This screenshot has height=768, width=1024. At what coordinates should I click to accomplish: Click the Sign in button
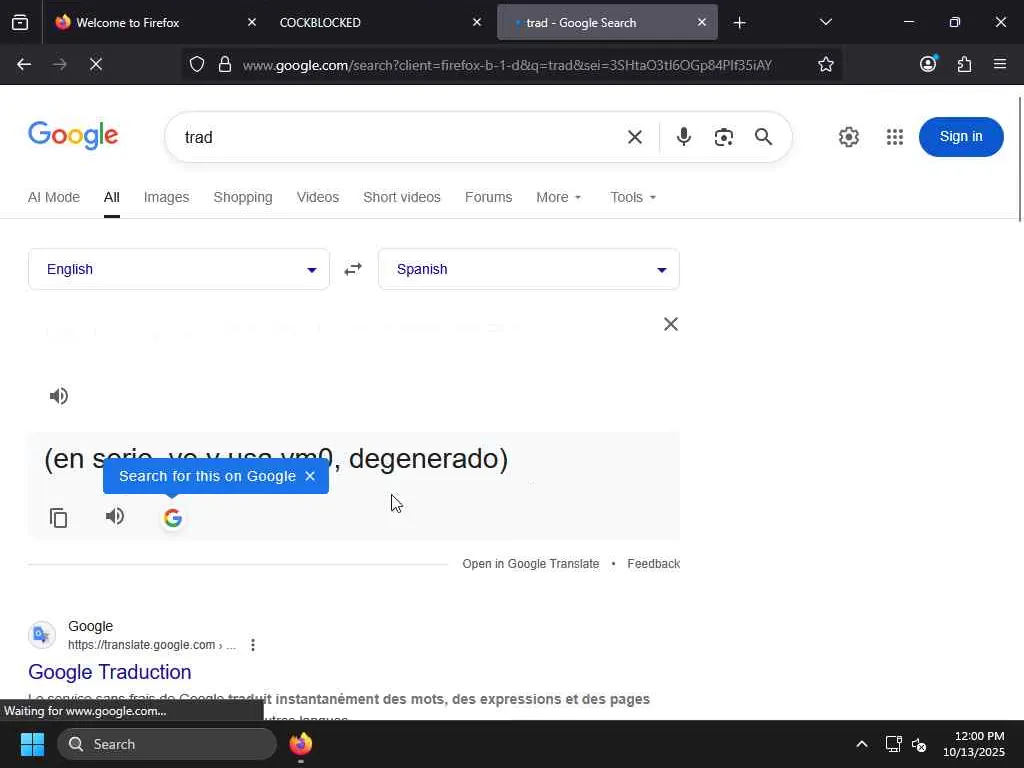point(961,136)
